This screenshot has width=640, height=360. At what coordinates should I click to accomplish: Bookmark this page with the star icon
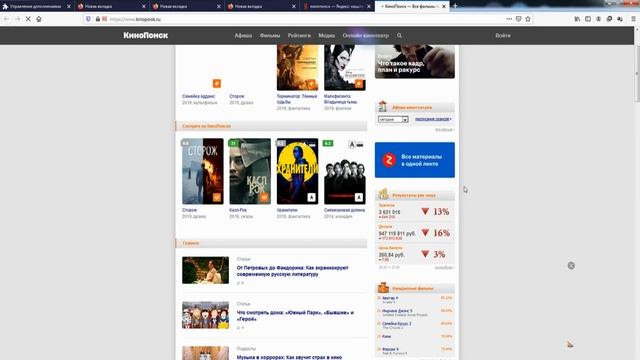(528, 19)
